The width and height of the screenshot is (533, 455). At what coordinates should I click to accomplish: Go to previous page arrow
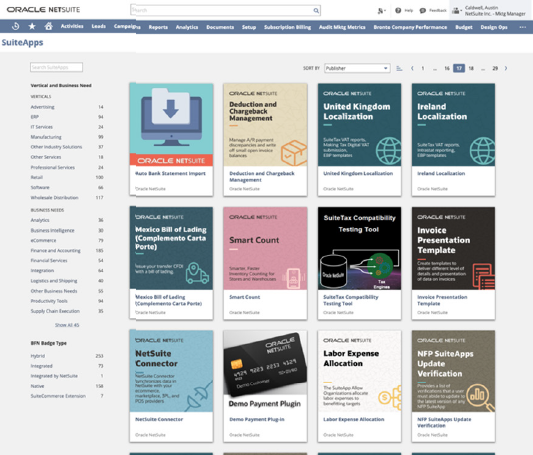pyautogui.click(x=412, y=68)
